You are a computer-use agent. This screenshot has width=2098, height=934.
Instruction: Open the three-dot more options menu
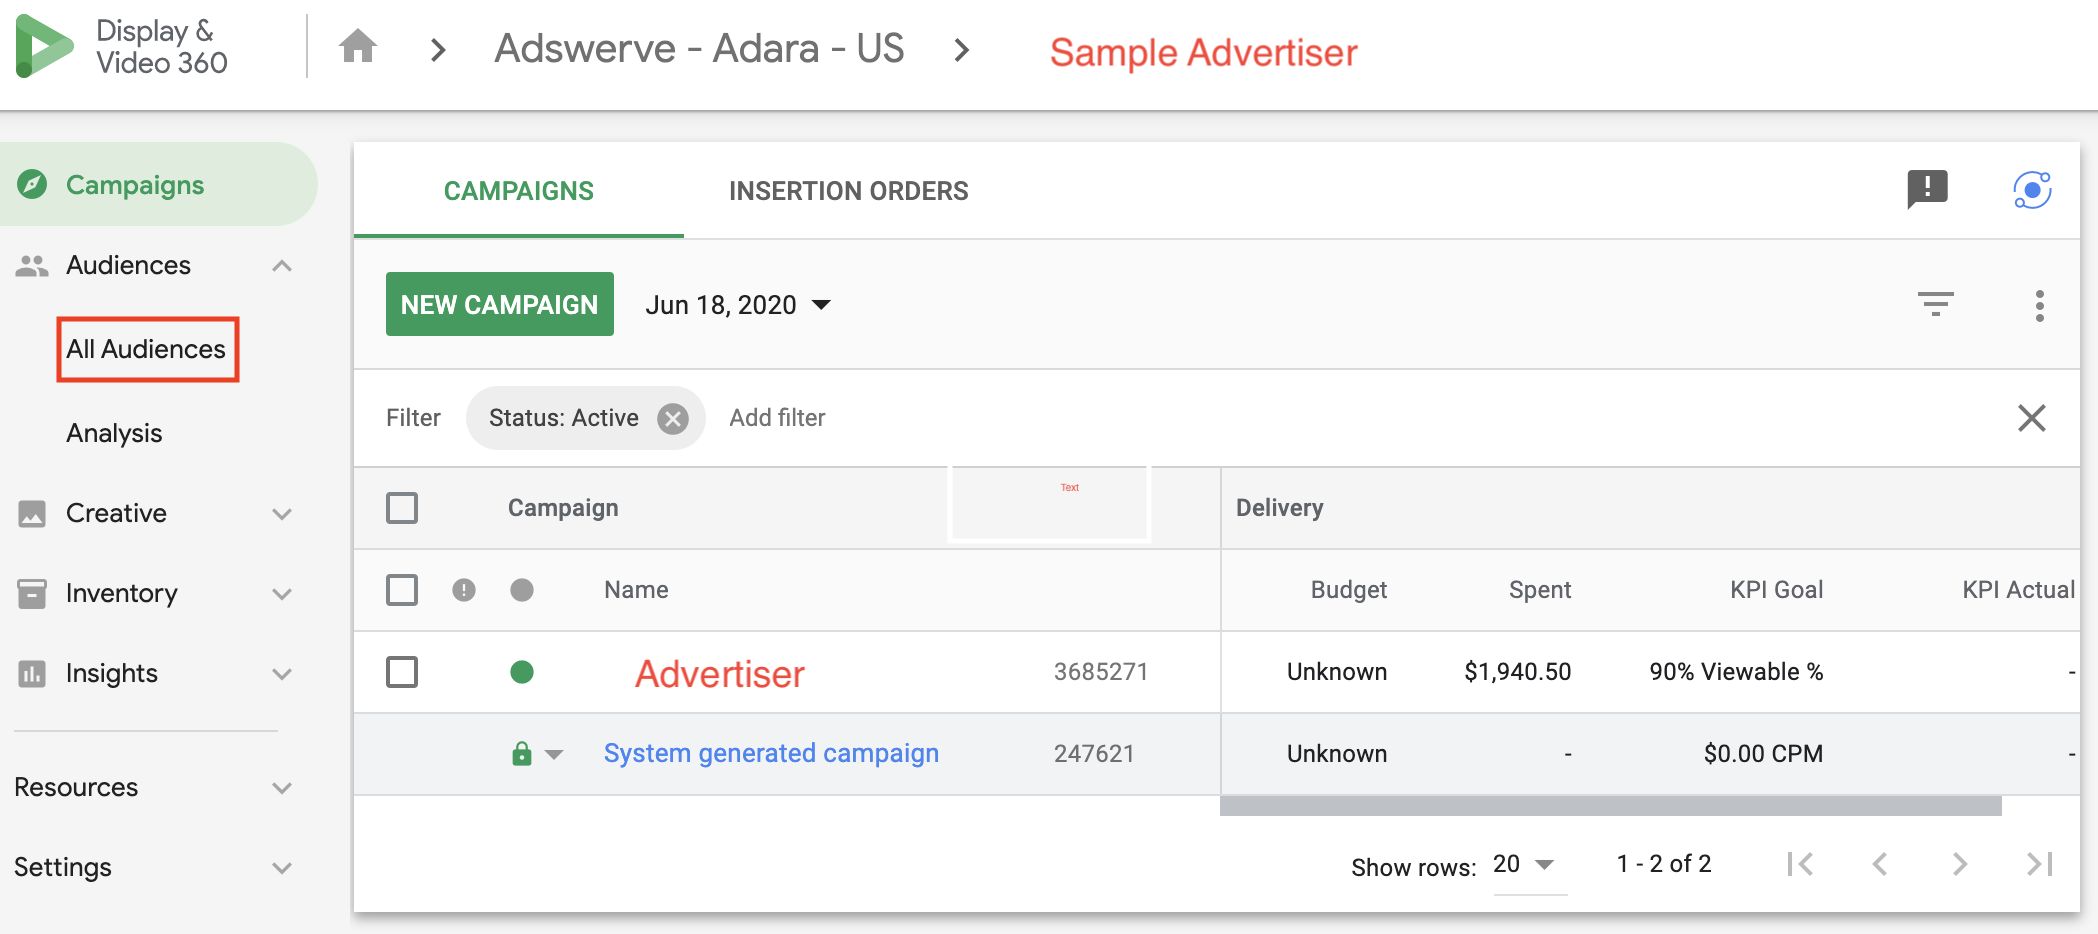click(2039, 305)
